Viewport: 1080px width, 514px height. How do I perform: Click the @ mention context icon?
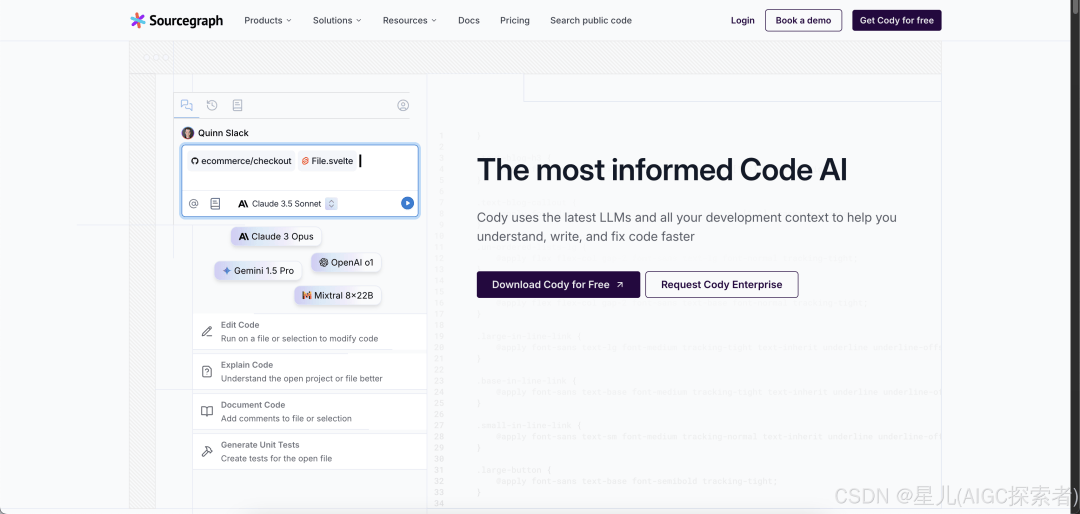(194, 203)
